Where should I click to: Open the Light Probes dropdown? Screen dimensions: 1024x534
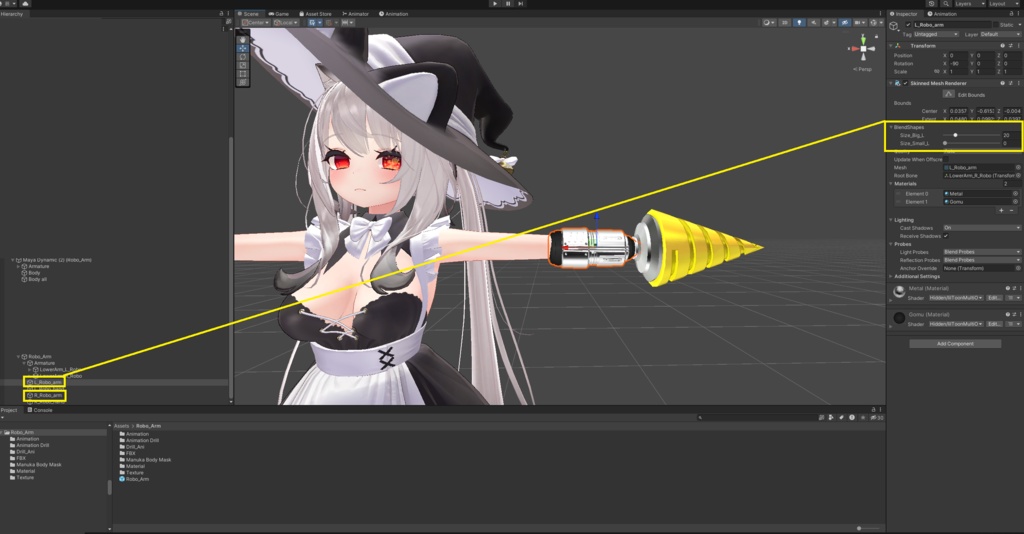982,252
